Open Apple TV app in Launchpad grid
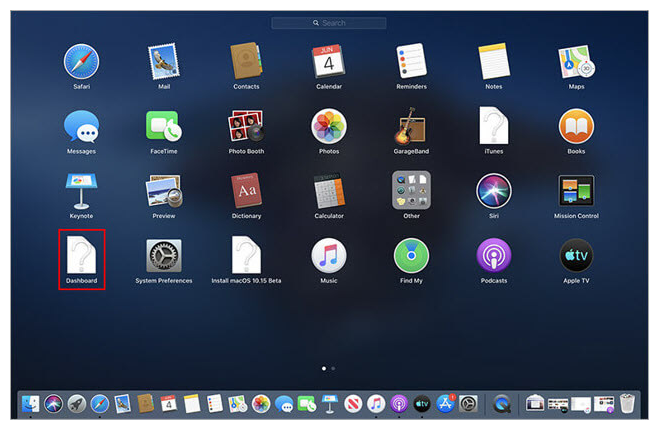655x426 pixels. click(x=576, y=255)
